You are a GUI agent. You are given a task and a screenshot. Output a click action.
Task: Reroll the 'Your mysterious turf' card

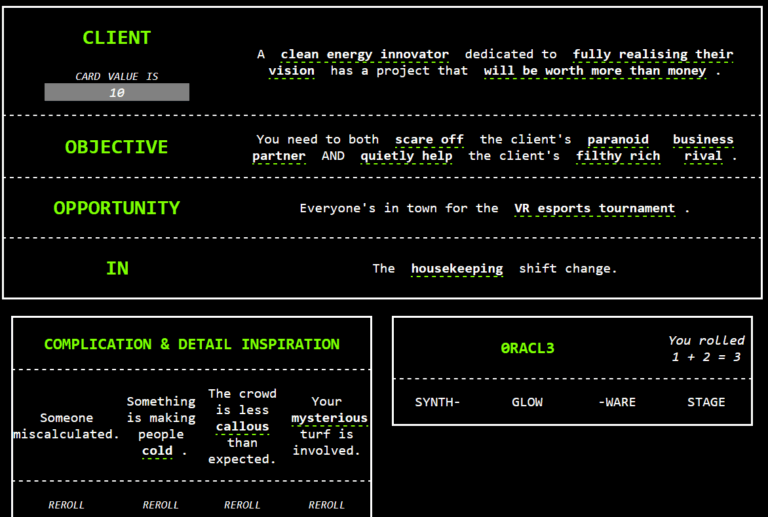326,505
